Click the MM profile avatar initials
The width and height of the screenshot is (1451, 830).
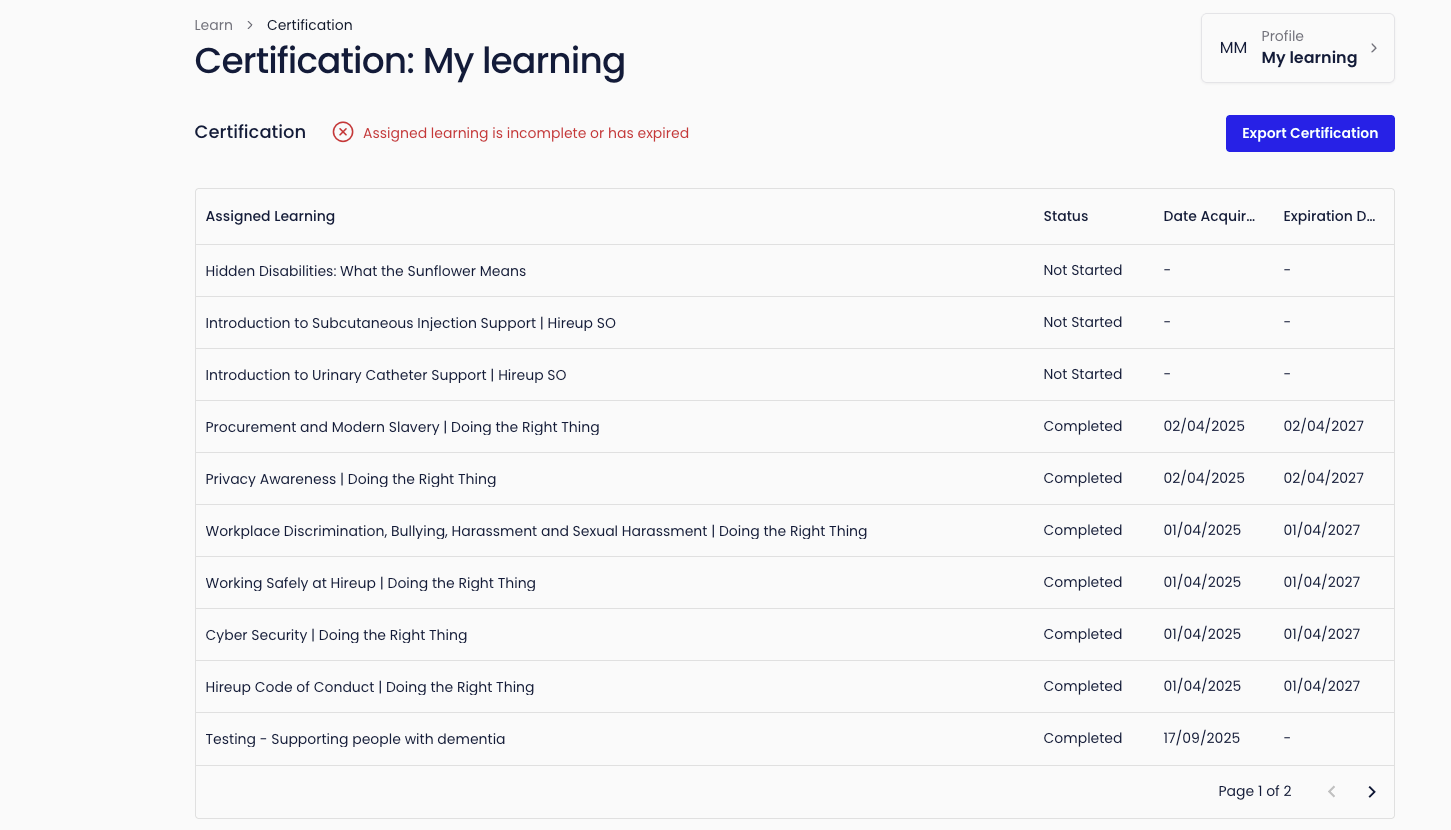point(1233,48)
